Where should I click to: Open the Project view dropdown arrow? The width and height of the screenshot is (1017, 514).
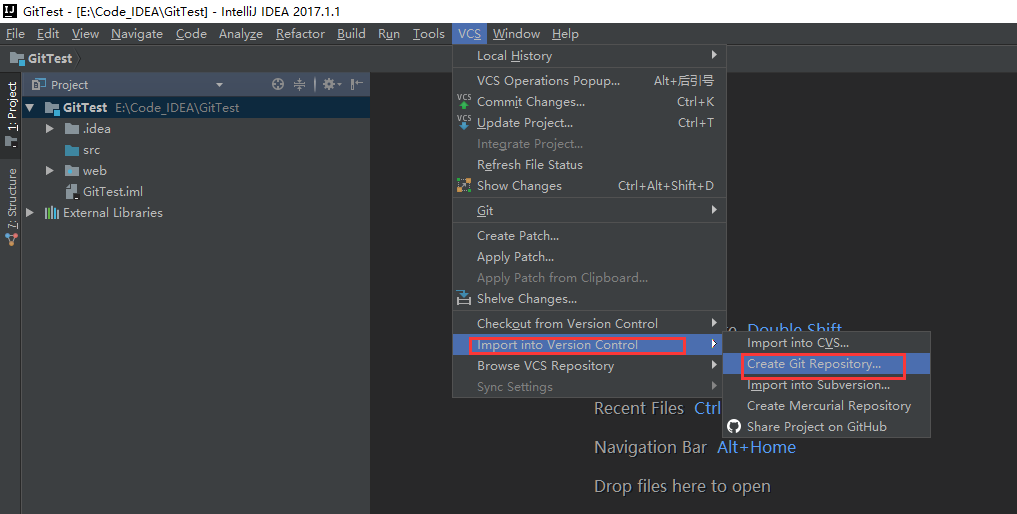coord(219,84)
